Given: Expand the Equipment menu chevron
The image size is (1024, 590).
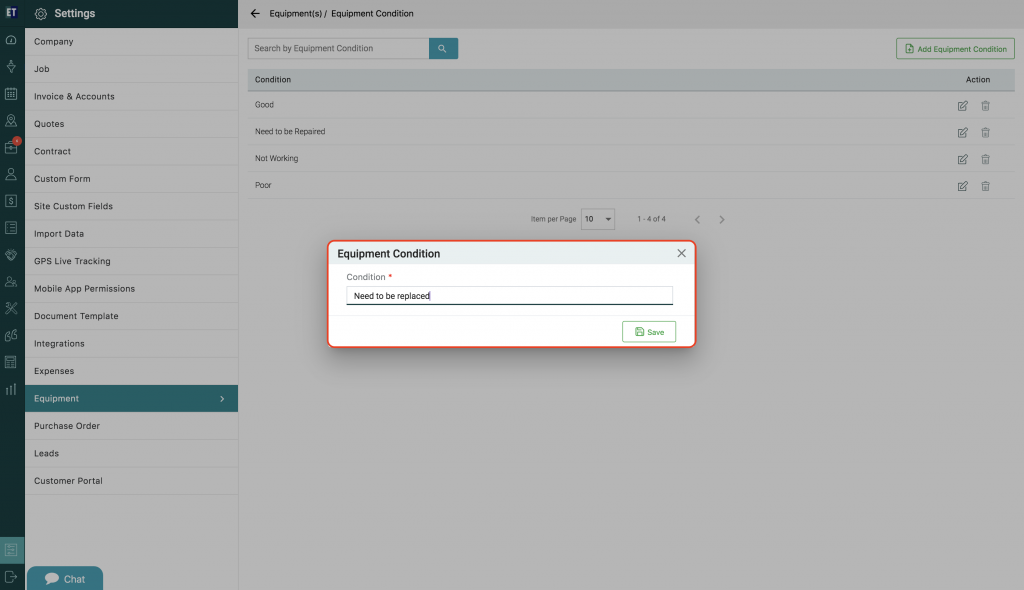Looking at the screenshot, I should click(x=222, y=399).
